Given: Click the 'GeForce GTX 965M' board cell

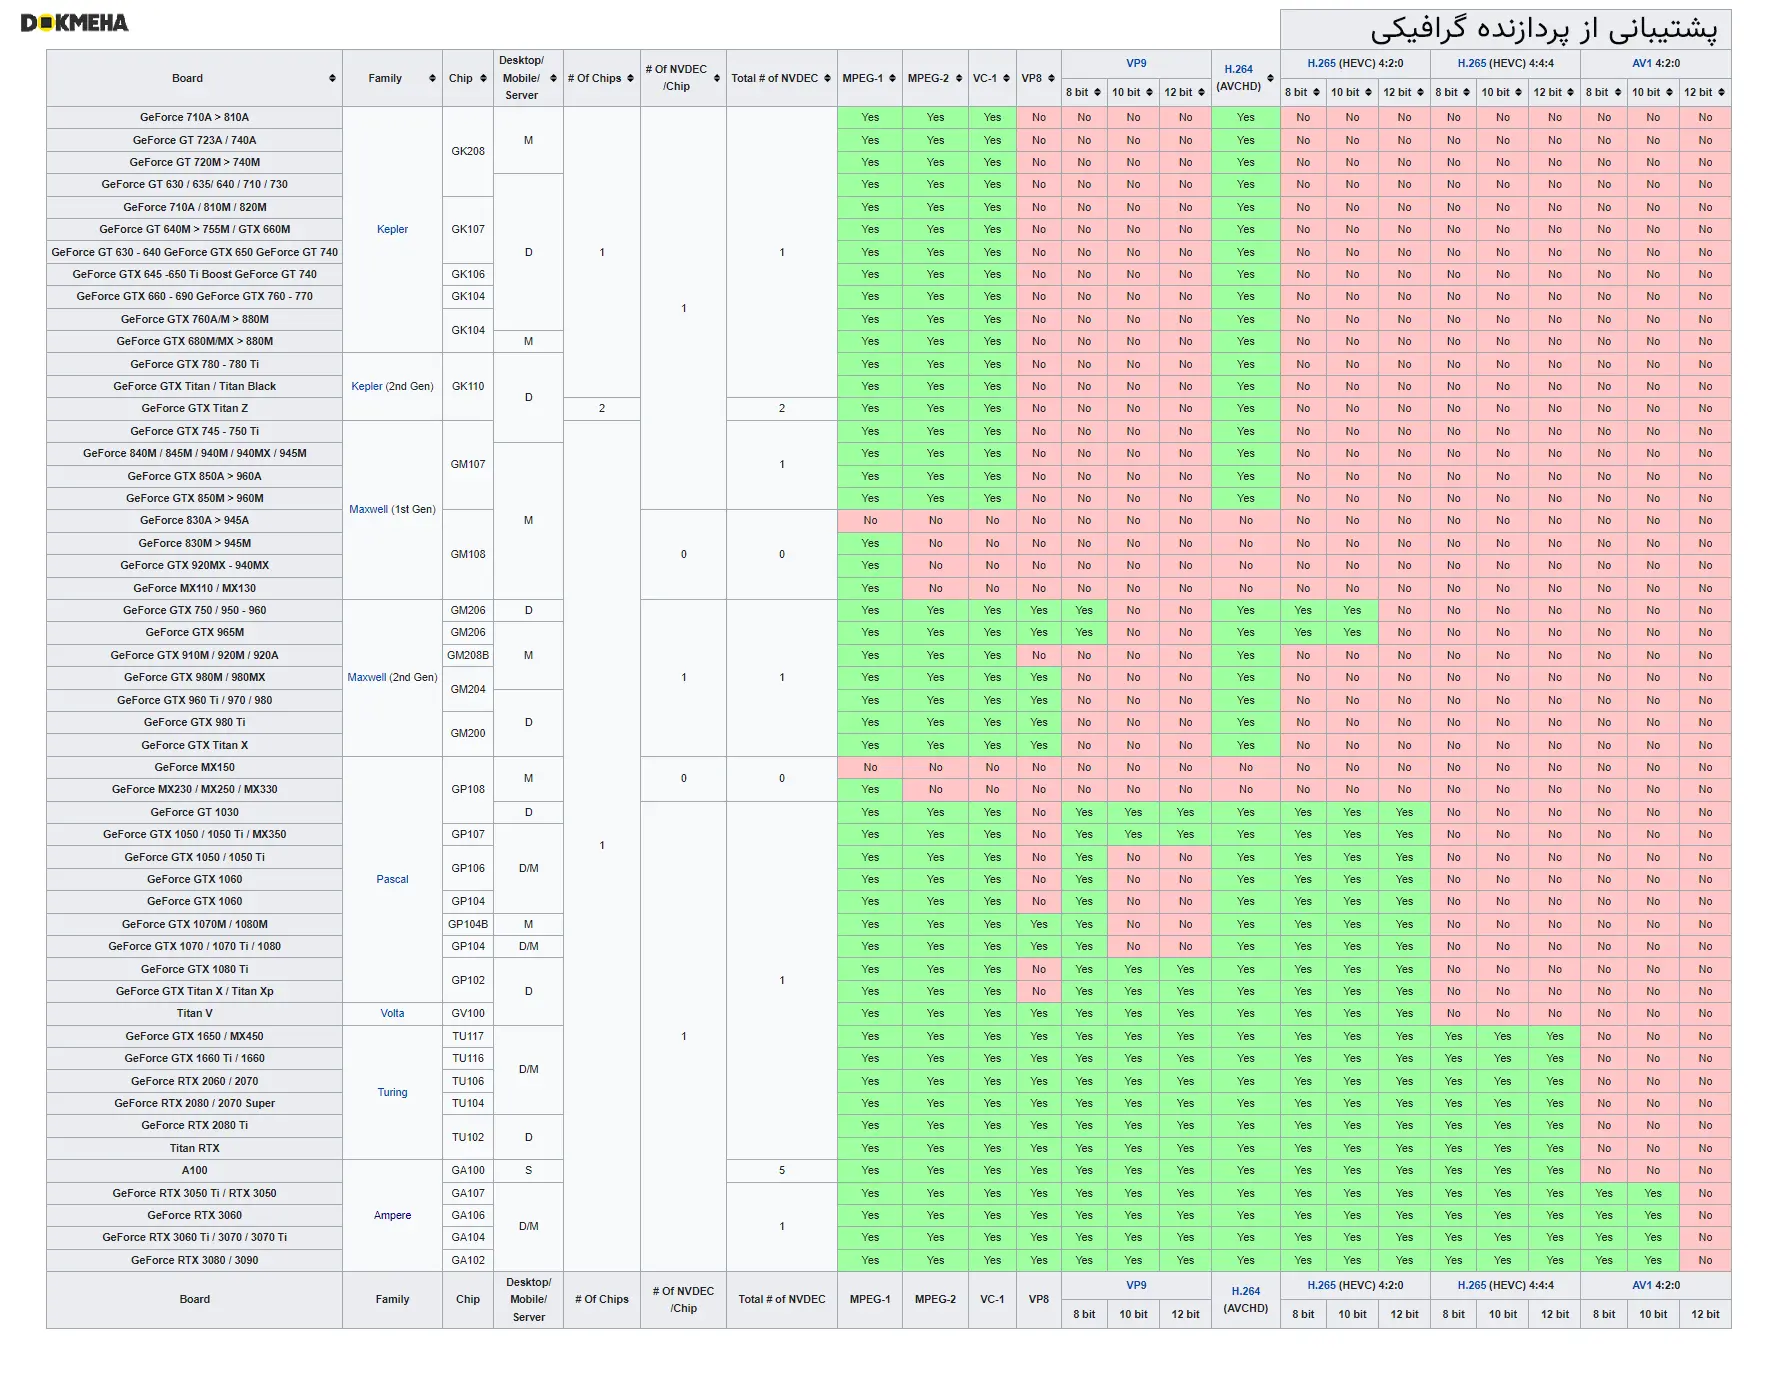Looking at the screenshot, I should (x=194, y=632).
